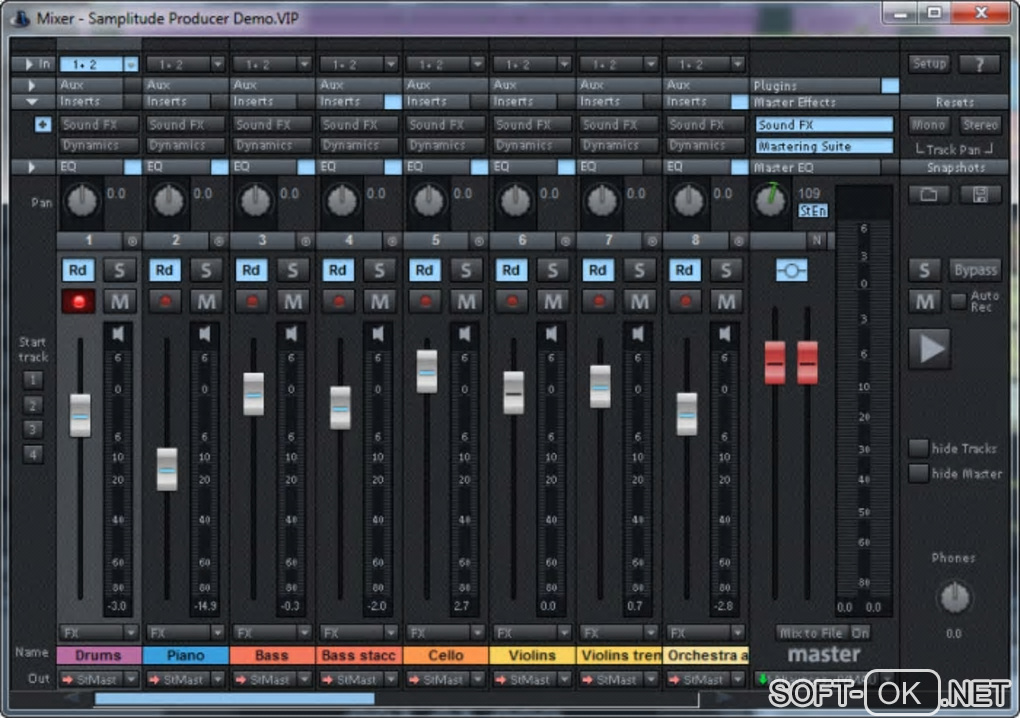Image resolution: width=1020 pixels, height=718 pixels.
Task: Expand the Aux section triangle
Action: tap(31, 85)
